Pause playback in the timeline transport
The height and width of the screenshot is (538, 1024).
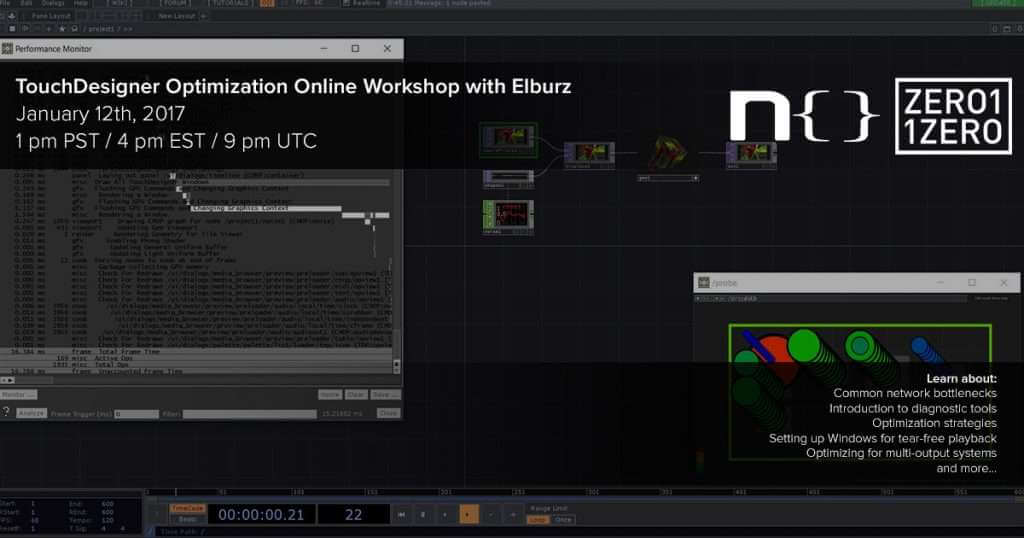point(423,514)
